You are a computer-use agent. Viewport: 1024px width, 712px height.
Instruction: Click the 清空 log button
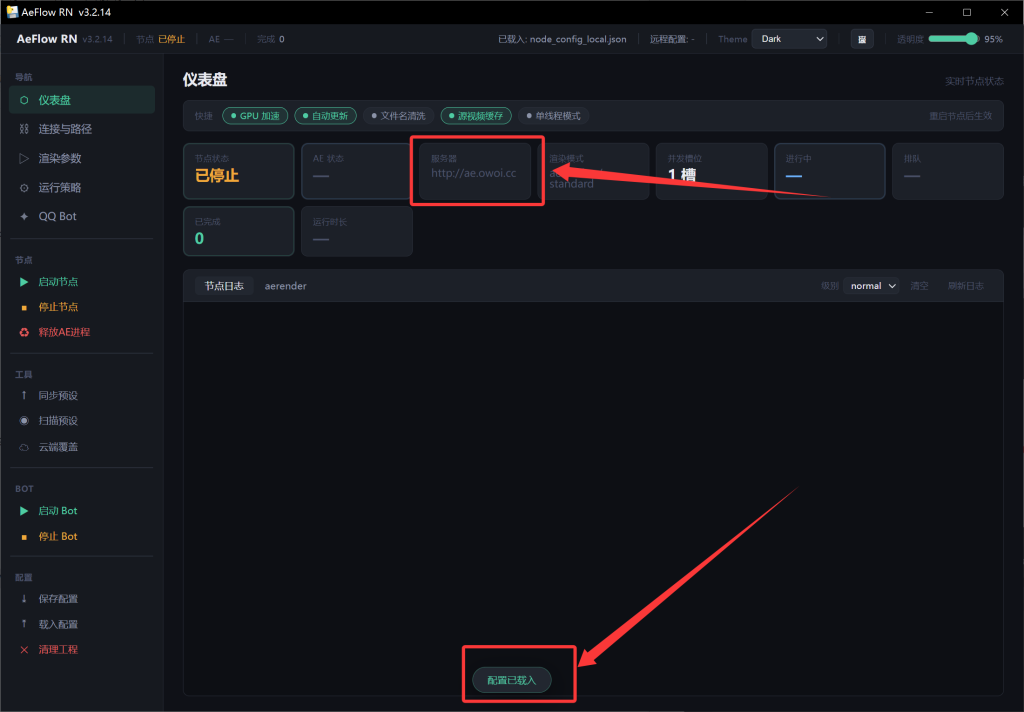click(x=919, y=286)
